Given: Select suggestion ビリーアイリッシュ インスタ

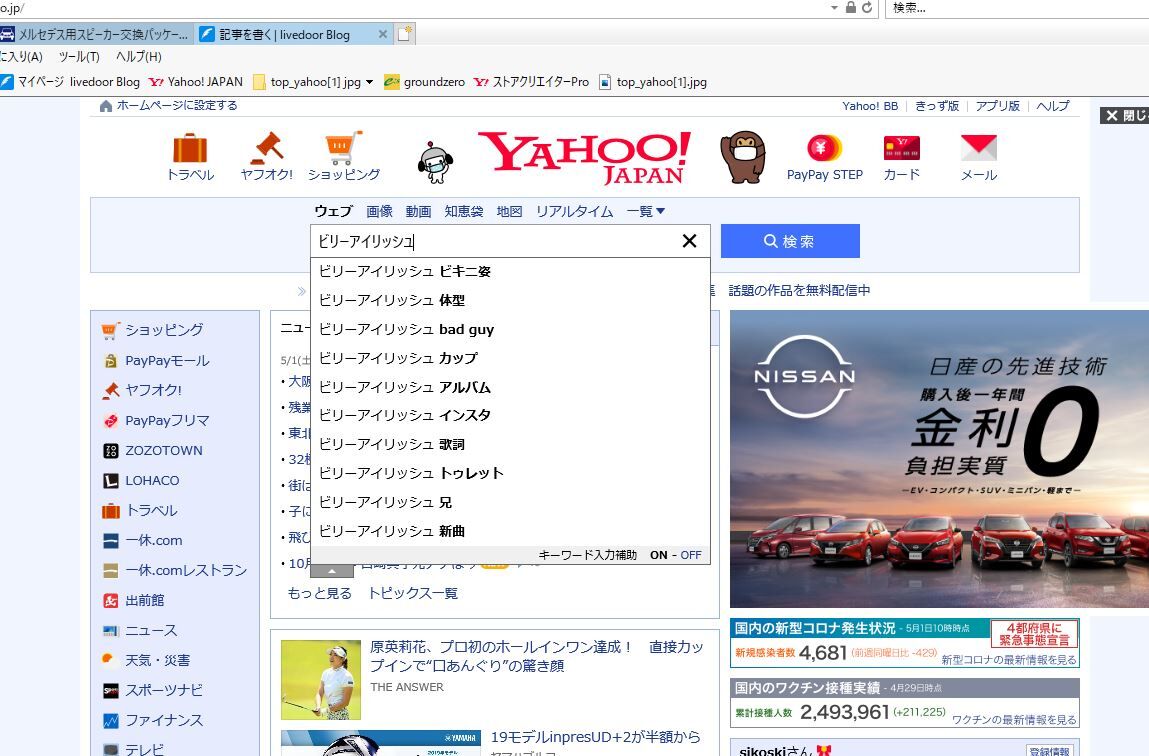Looking at the screenshot, I should tap(511, 415).
